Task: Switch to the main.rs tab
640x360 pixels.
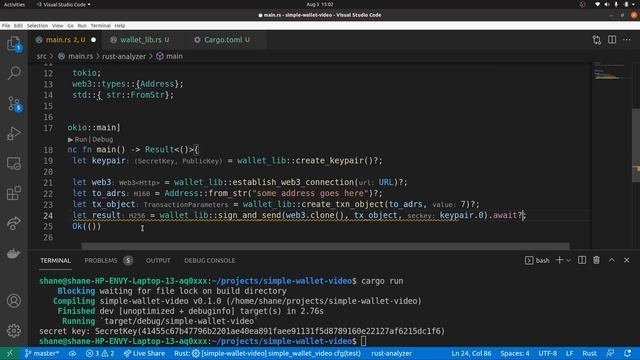Action: (x=65, y=40)
